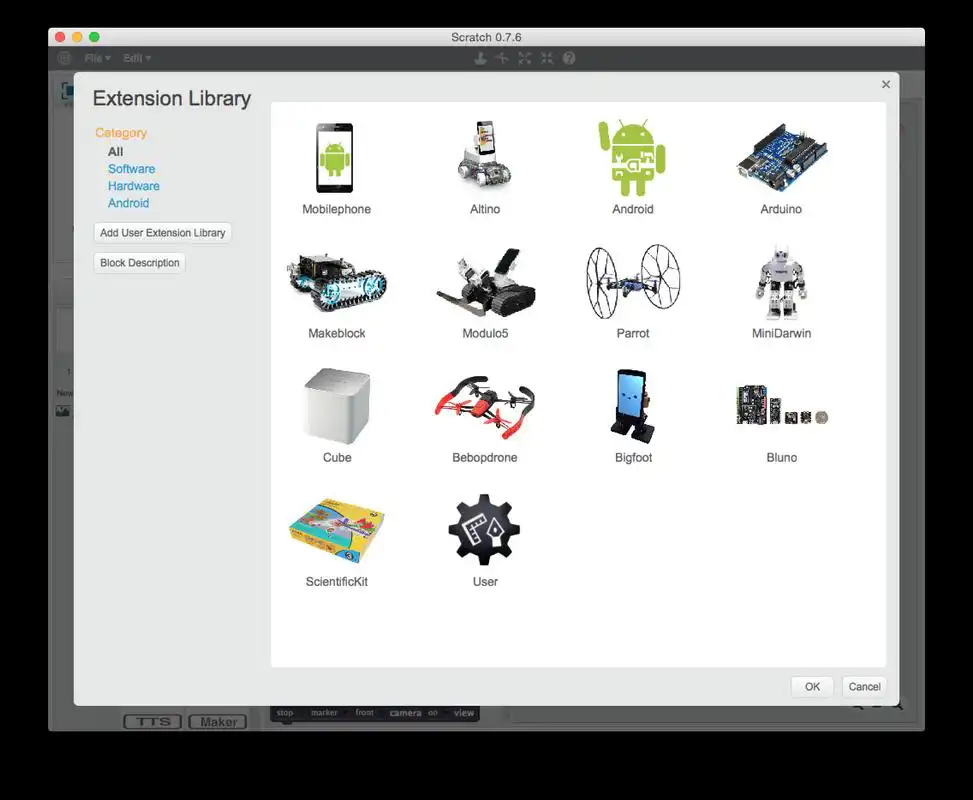Image resolution: width=973 pixels, height=800 pixels.
Task: Filter by Software category
Action: pyautogui.click(x=132, y=169)
